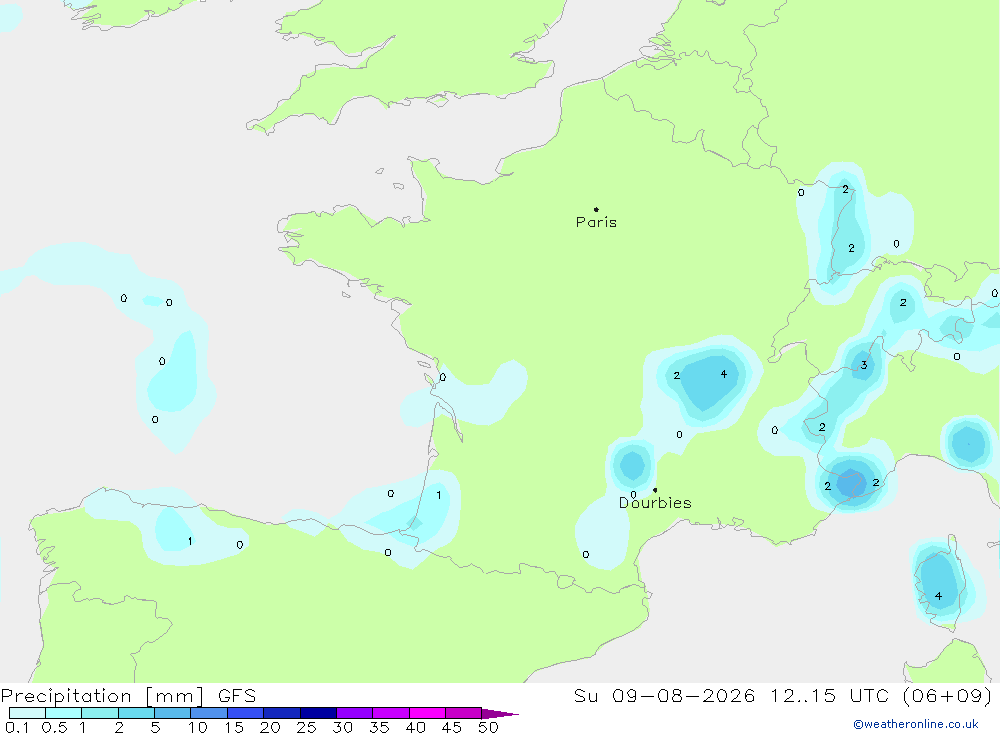
Task: Click the precipitation value 3 in the Alps
Action: 864,365
